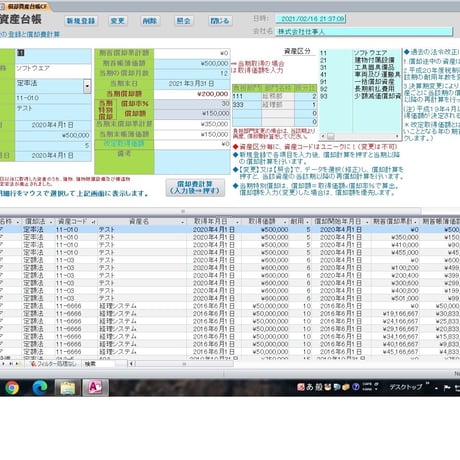The width and height of the screenshot is (460, 460).
Task: Click the 閉じる button
Action: click(219, 21)
